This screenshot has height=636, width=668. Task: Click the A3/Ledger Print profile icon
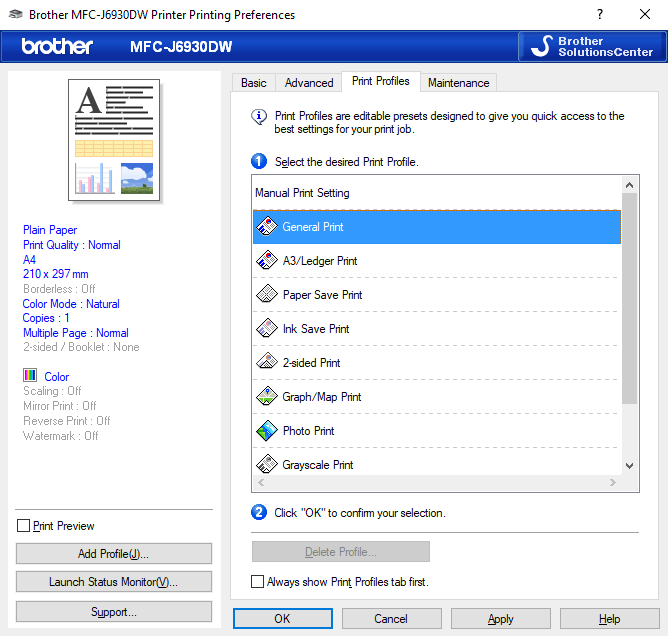[267, 260]
